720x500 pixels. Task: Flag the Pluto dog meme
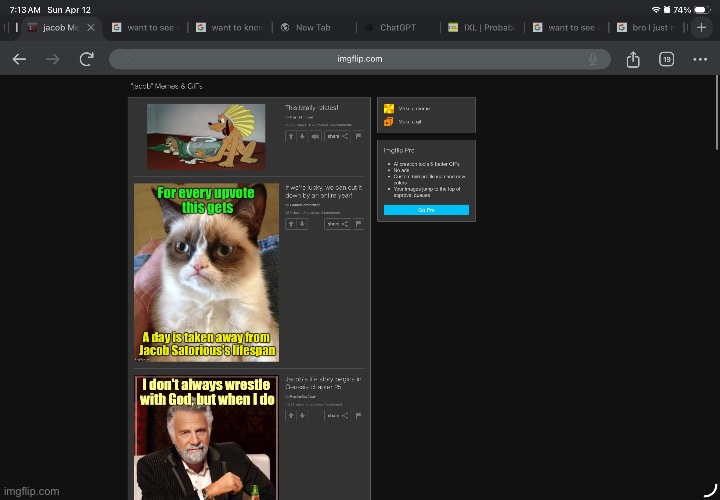(359, 136)
